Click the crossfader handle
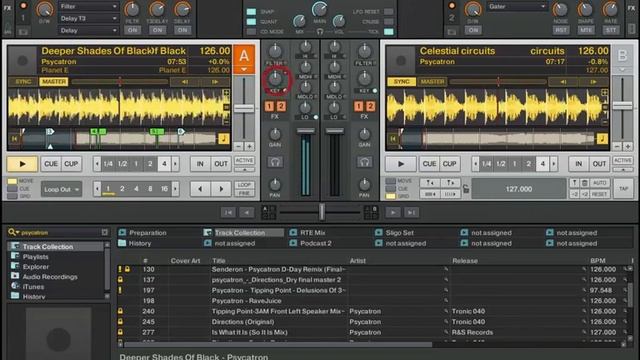640x360 pixels. coord(322,212)
